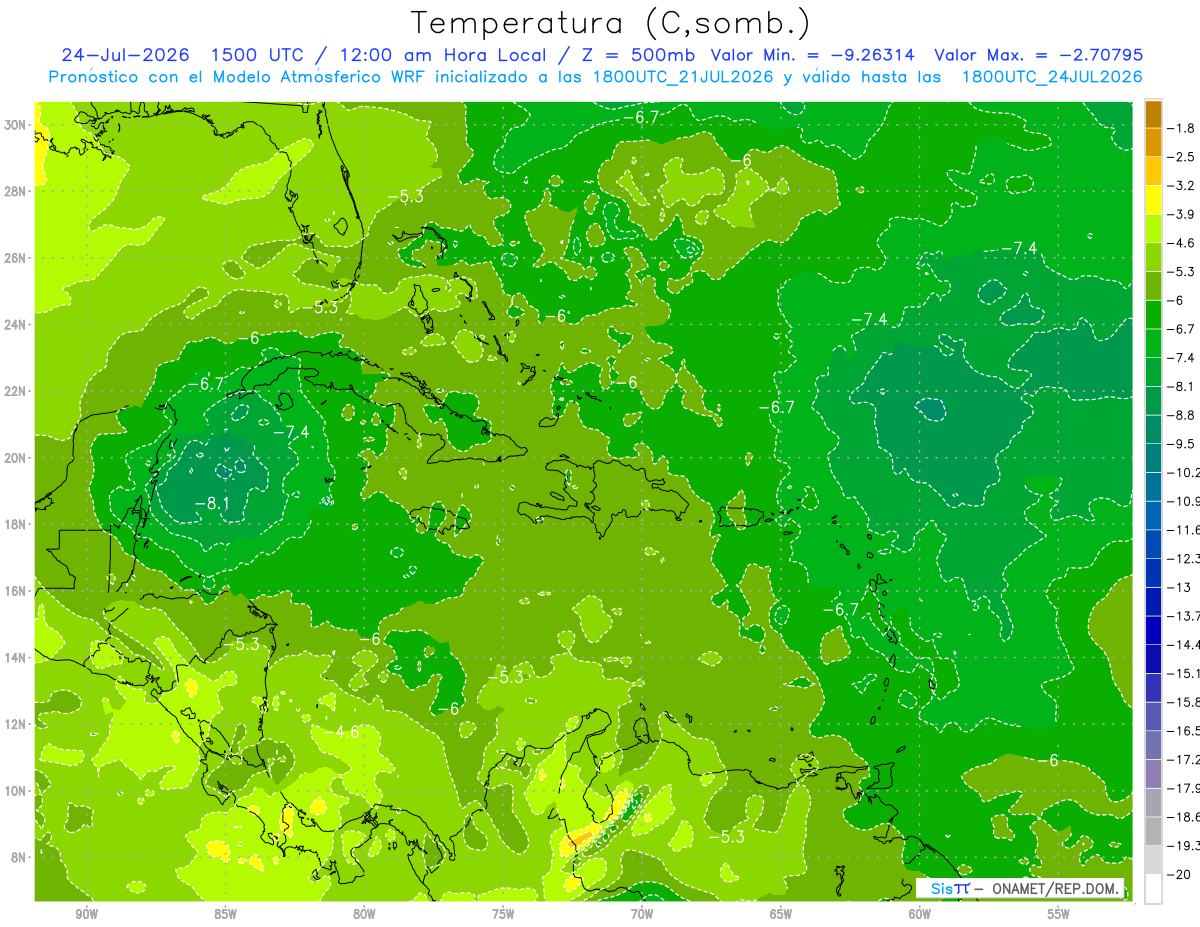Click the orange swatch above -1.8 on colorbar
Screen dimensions: 1200x927
click(x=1153, y=114)
